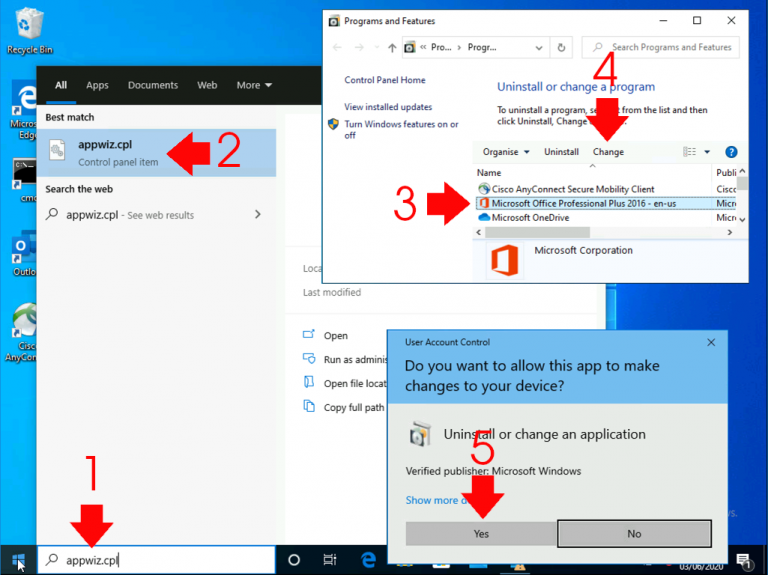Click the Open file location icon
The height and width of the screenshot is (575, 768).
click(x=309, y=382)
